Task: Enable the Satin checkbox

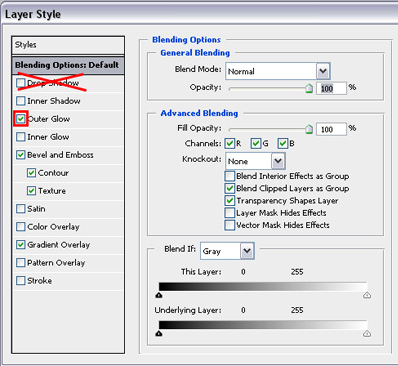Action: pyautogui.click(x=21, y=209)
